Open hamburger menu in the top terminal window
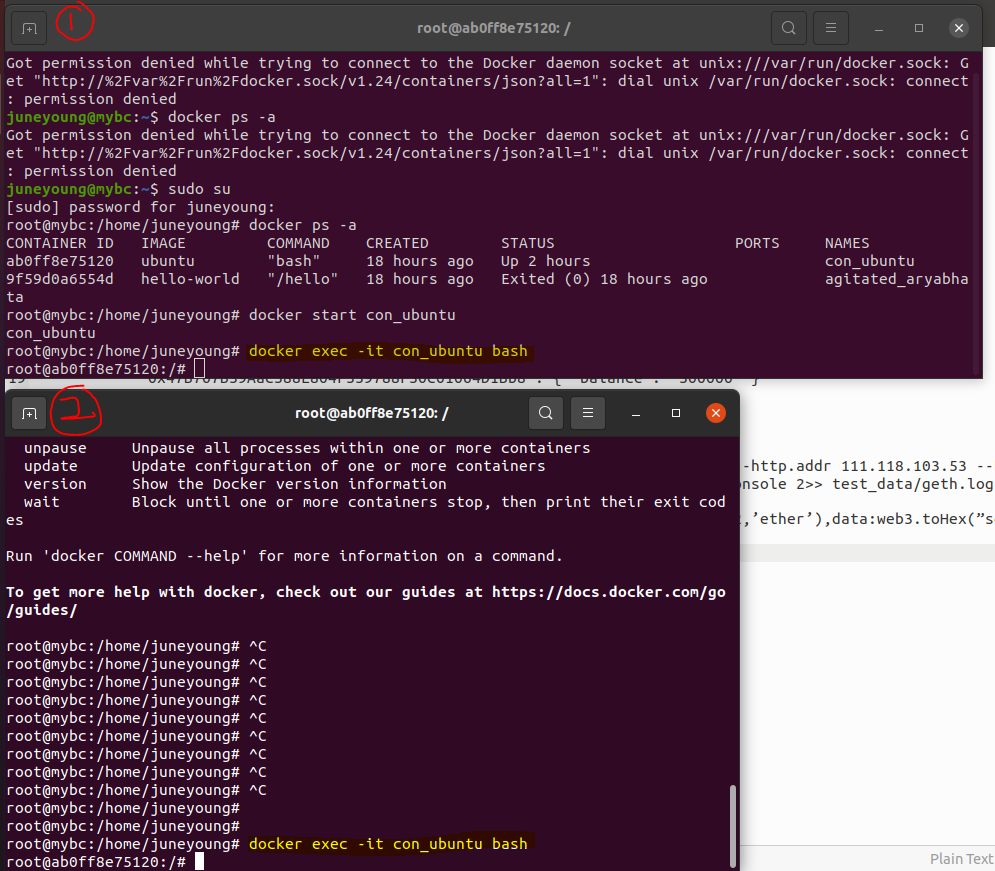The width and height of the screenshot is (995, 871). [x=831, y=28]
